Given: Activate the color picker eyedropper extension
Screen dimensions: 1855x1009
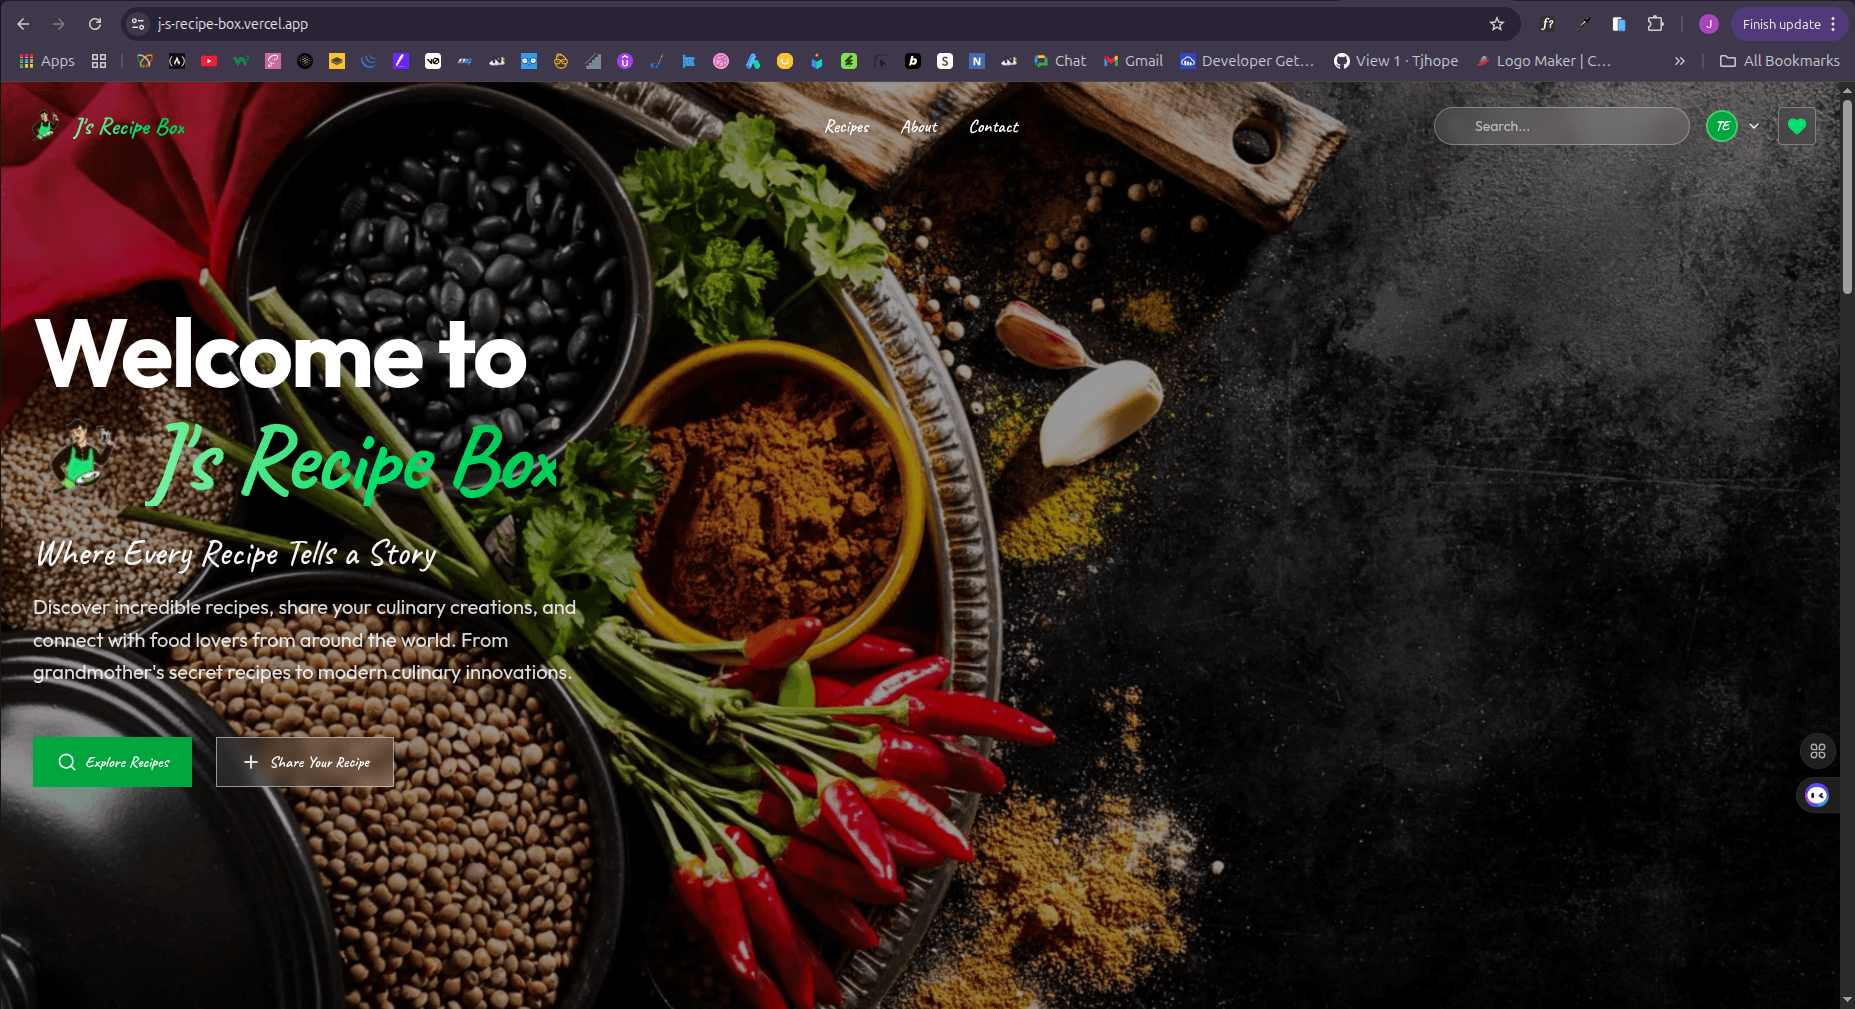Looking at the screenshot, I should coord(1584,24).
